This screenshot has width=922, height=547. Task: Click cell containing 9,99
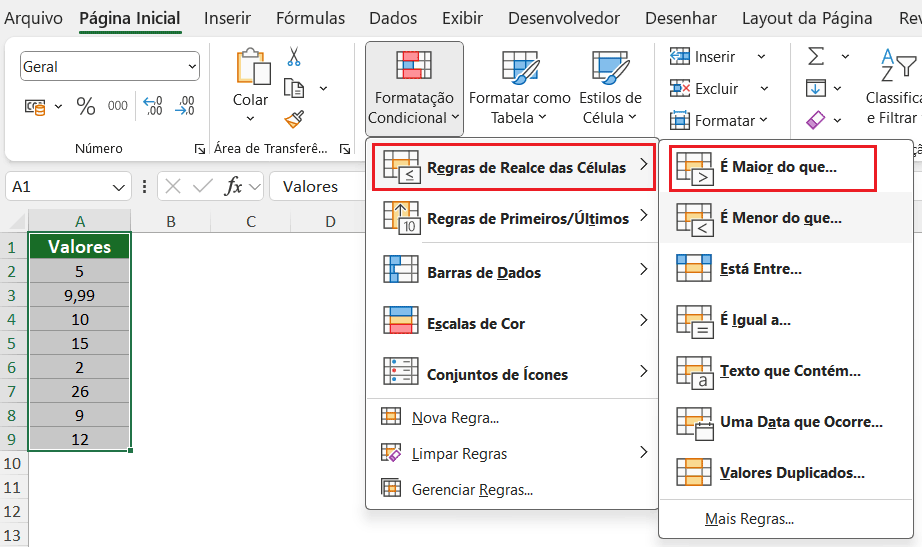[x=79, y=295]
